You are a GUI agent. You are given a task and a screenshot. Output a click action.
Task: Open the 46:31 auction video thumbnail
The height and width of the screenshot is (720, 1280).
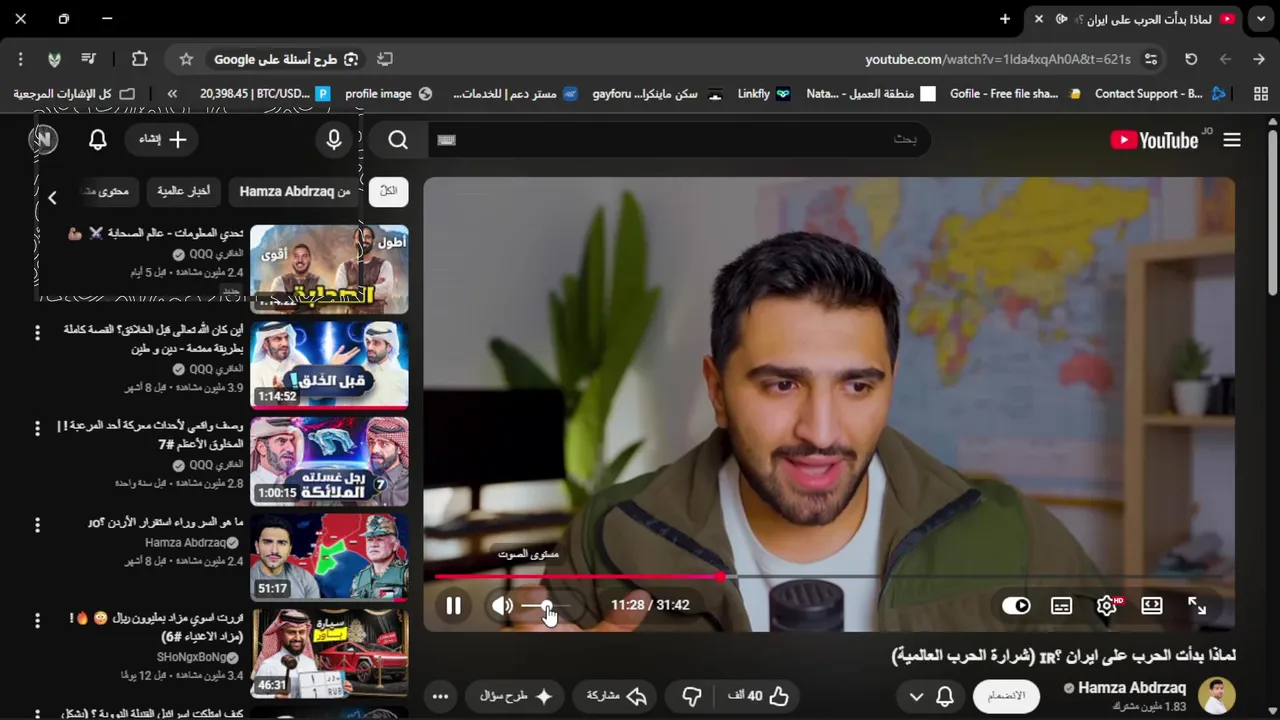pyautogui.click(x=329, y=654)
